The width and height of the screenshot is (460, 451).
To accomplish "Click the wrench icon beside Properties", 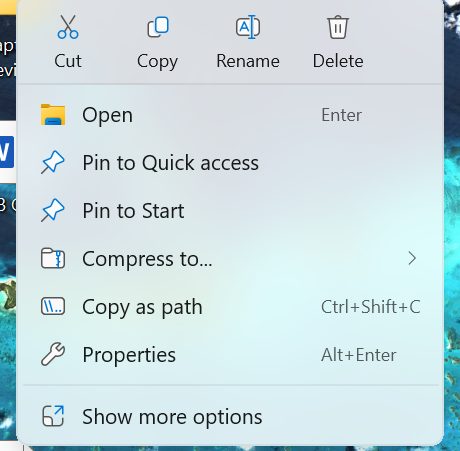I will coord(53,354).
